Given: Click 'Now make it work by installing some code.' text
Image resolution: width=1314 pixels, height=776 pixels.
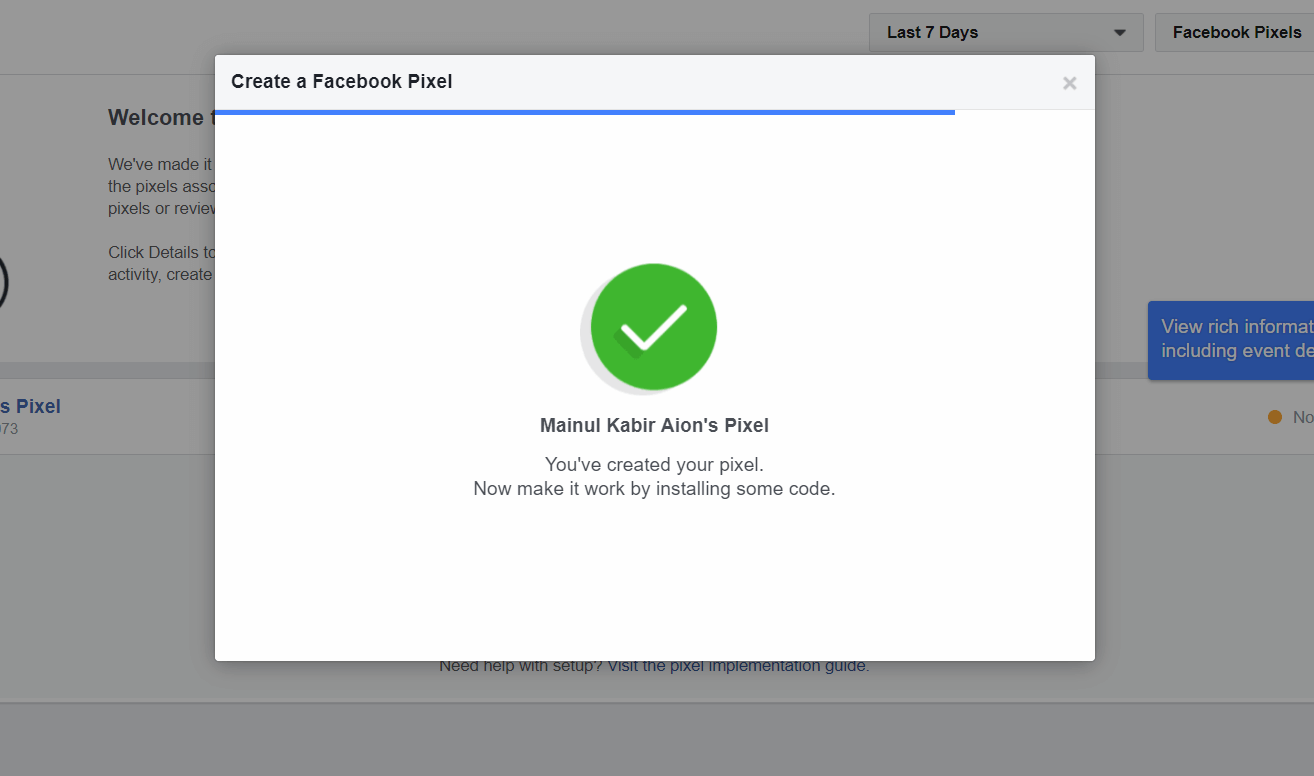Looking at the screenshot, I should (x=654, y=489).
